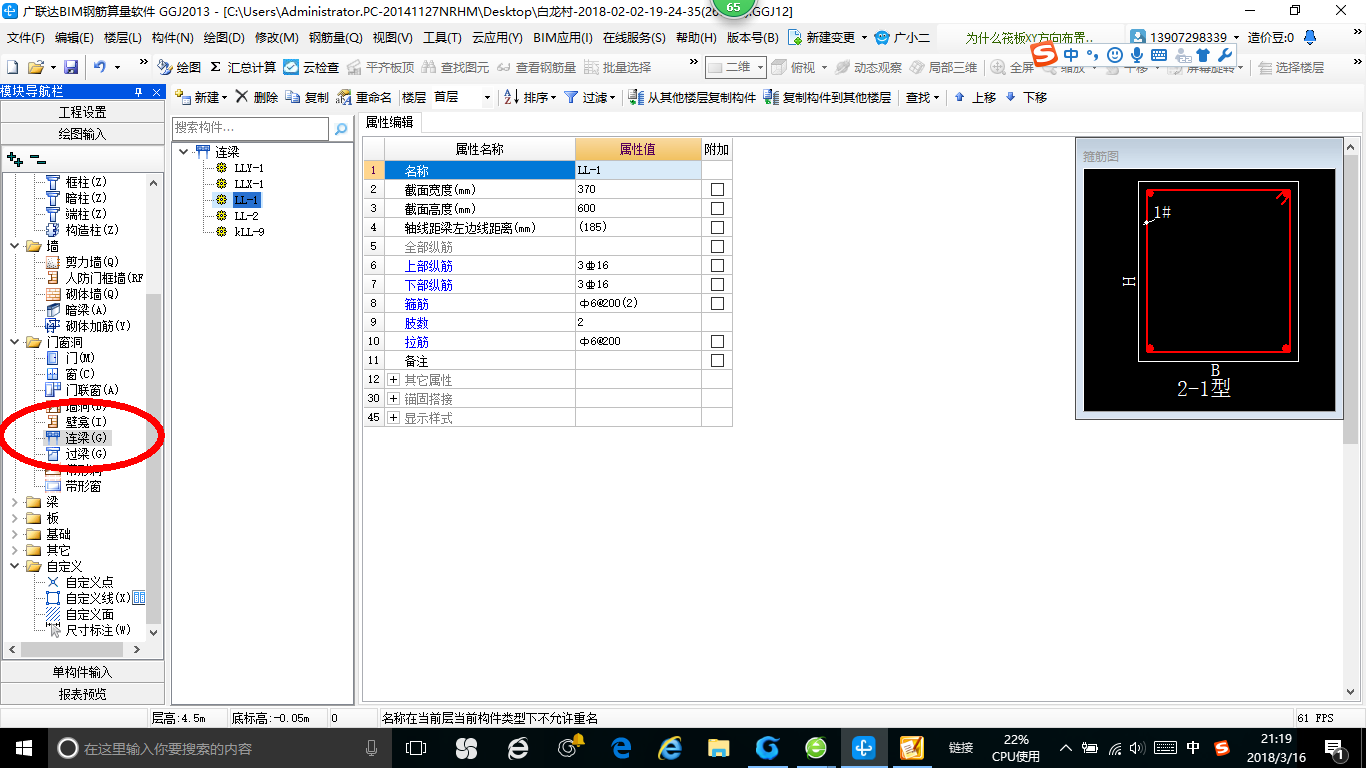Toggle 附加 checkbox for 上部纵筋
1366x768 pixels.
(716, 265)
